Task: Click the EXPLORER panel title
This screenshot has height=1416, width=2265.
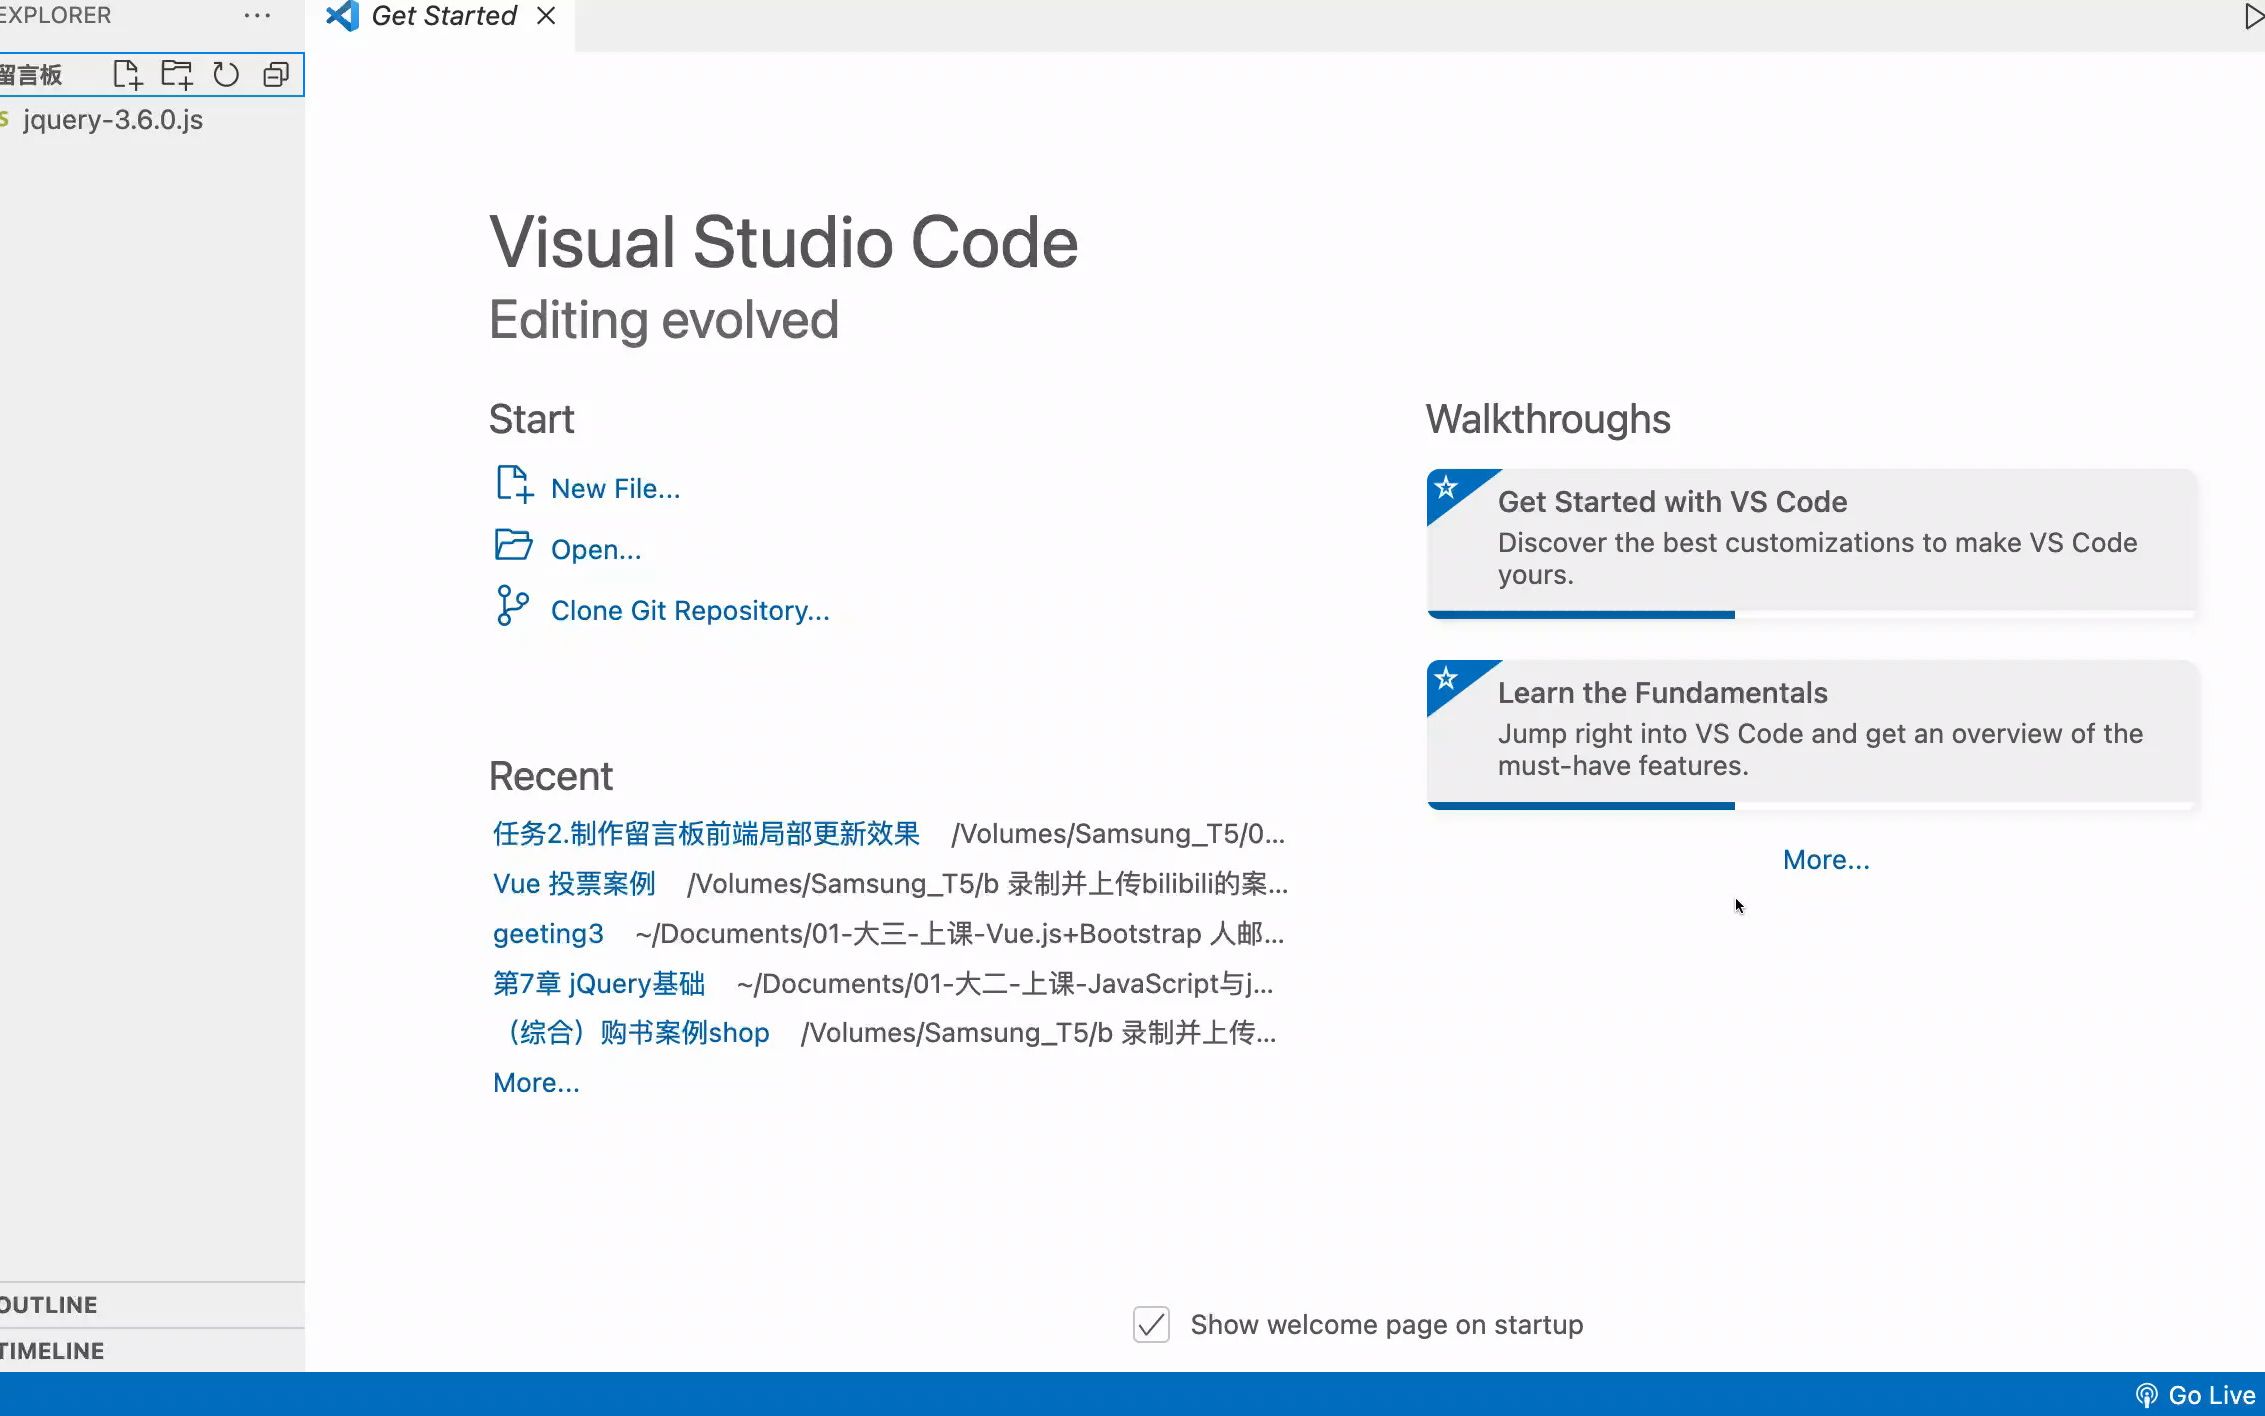Action: (56, 15)
